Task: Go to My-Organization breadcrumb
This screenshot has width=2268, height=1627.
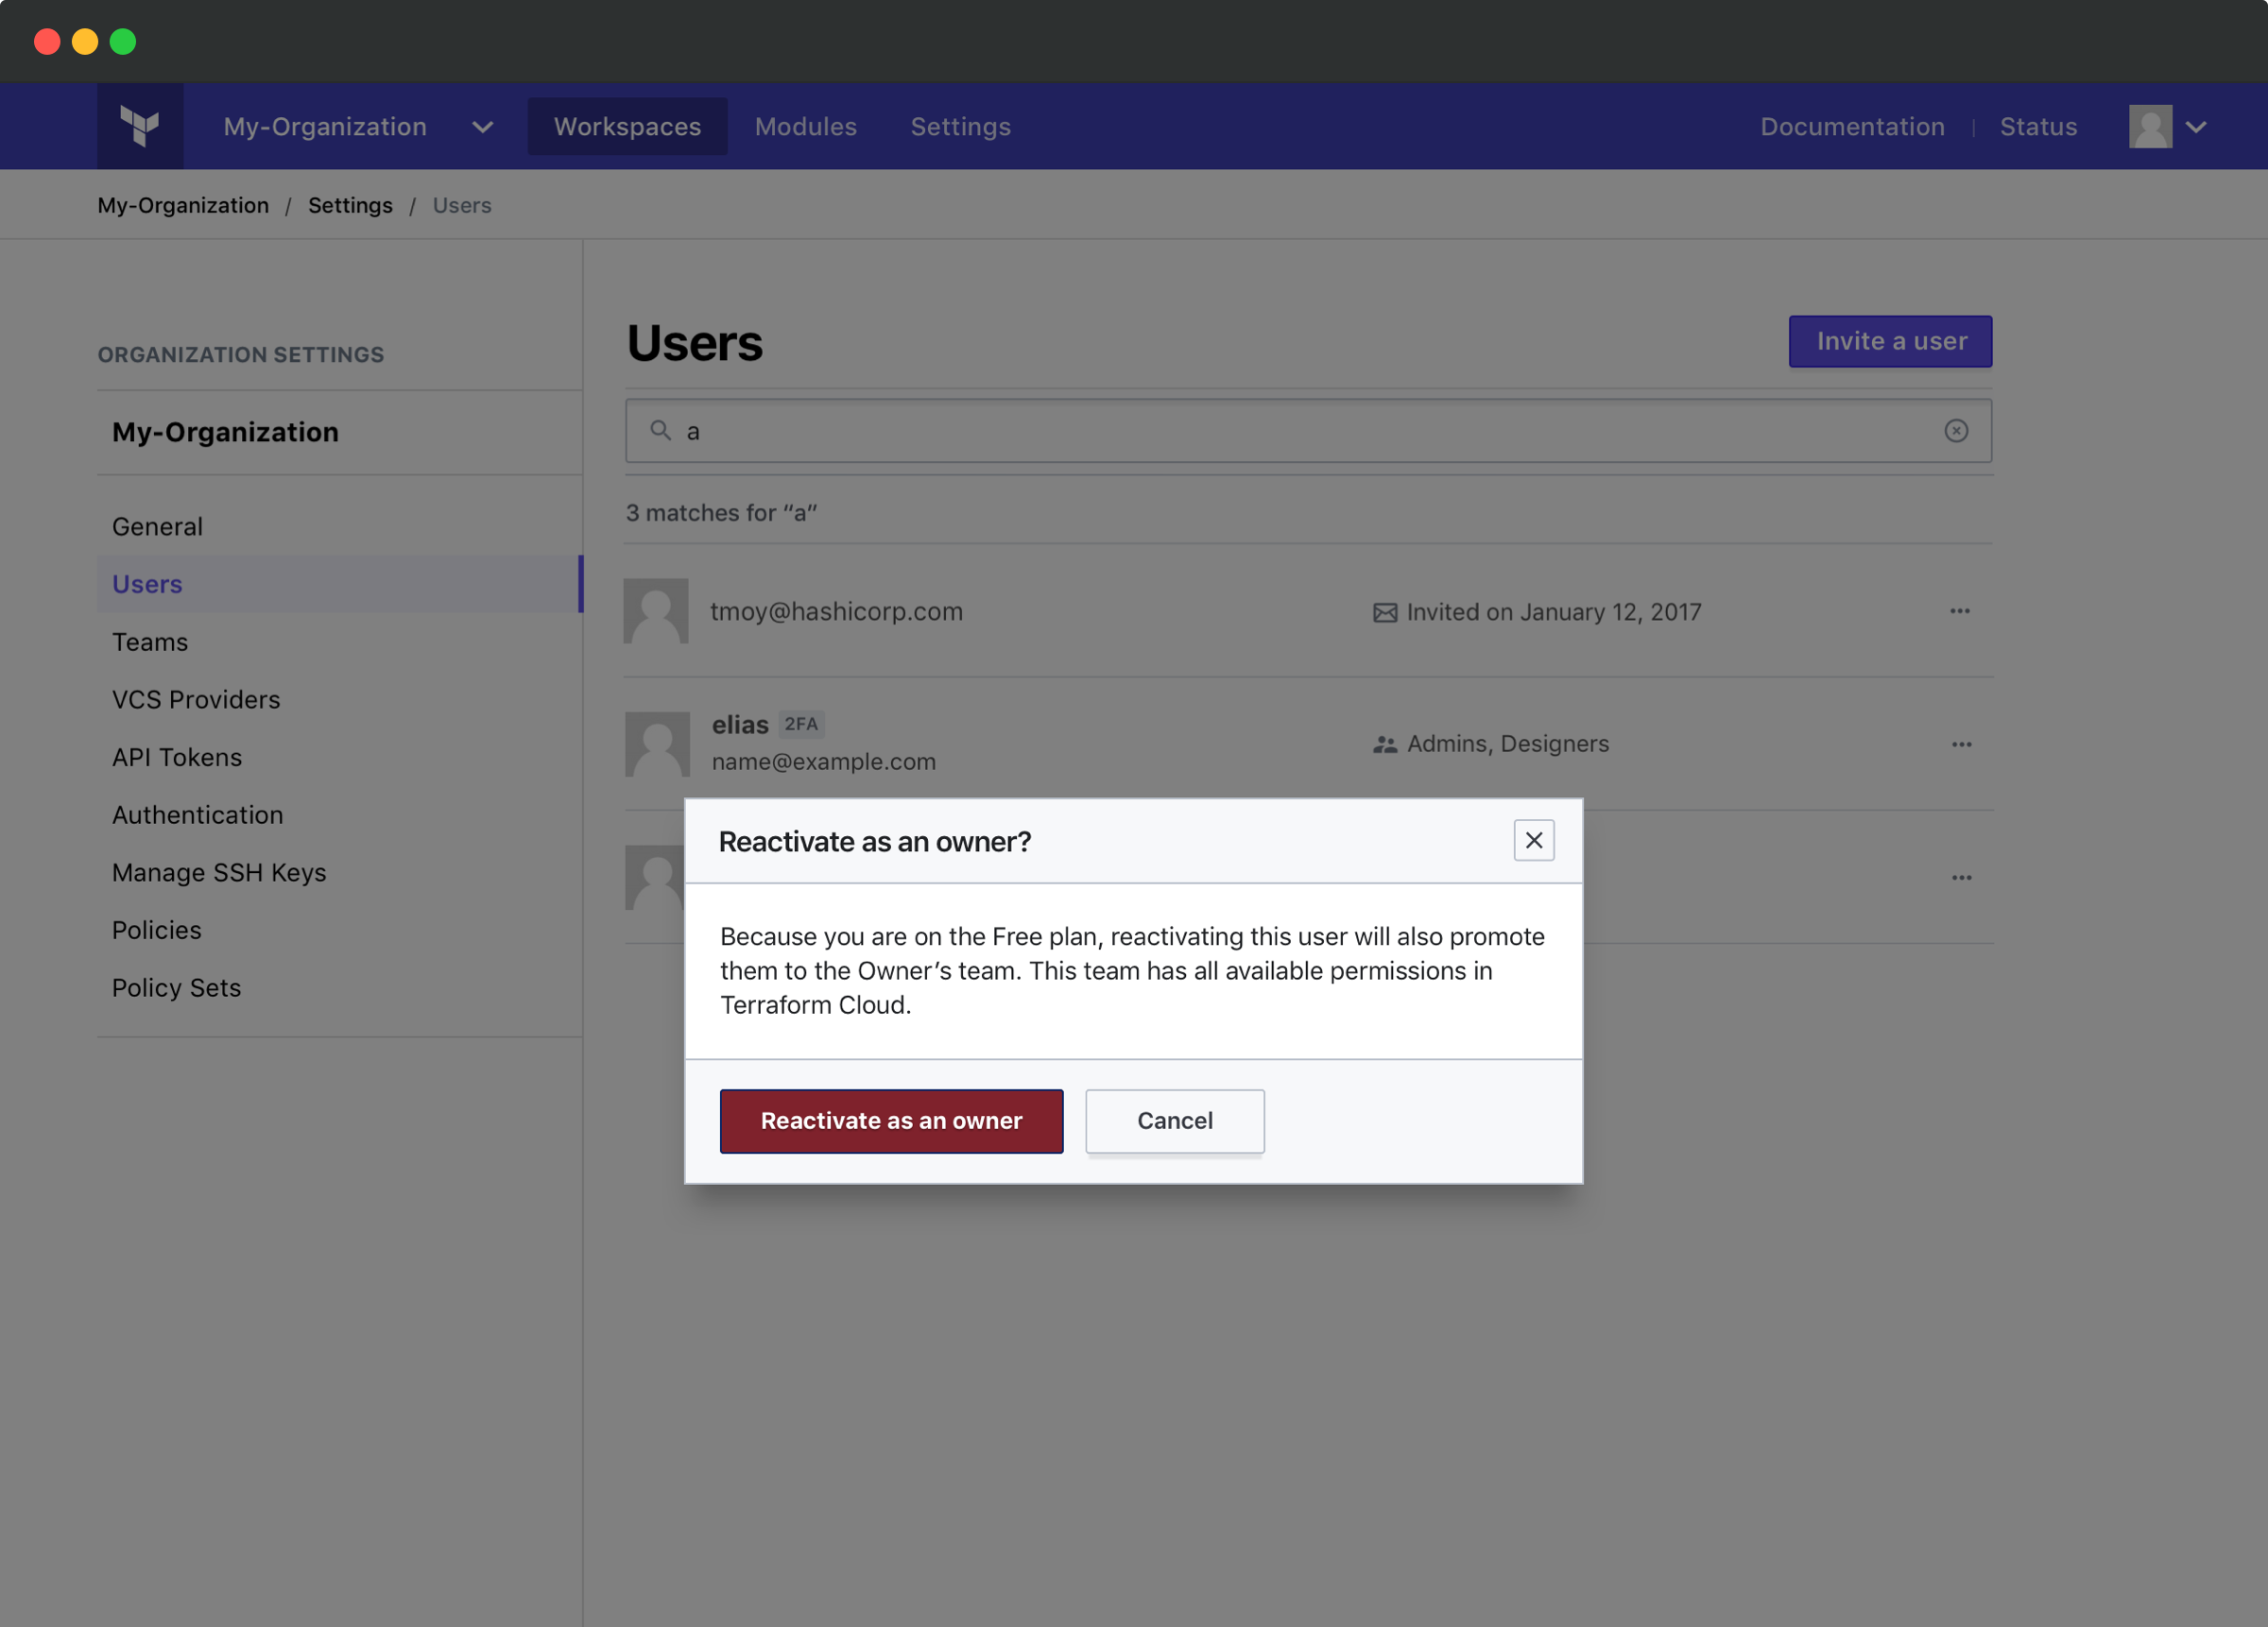Action: pyautogui.click(x=183, y=205)
